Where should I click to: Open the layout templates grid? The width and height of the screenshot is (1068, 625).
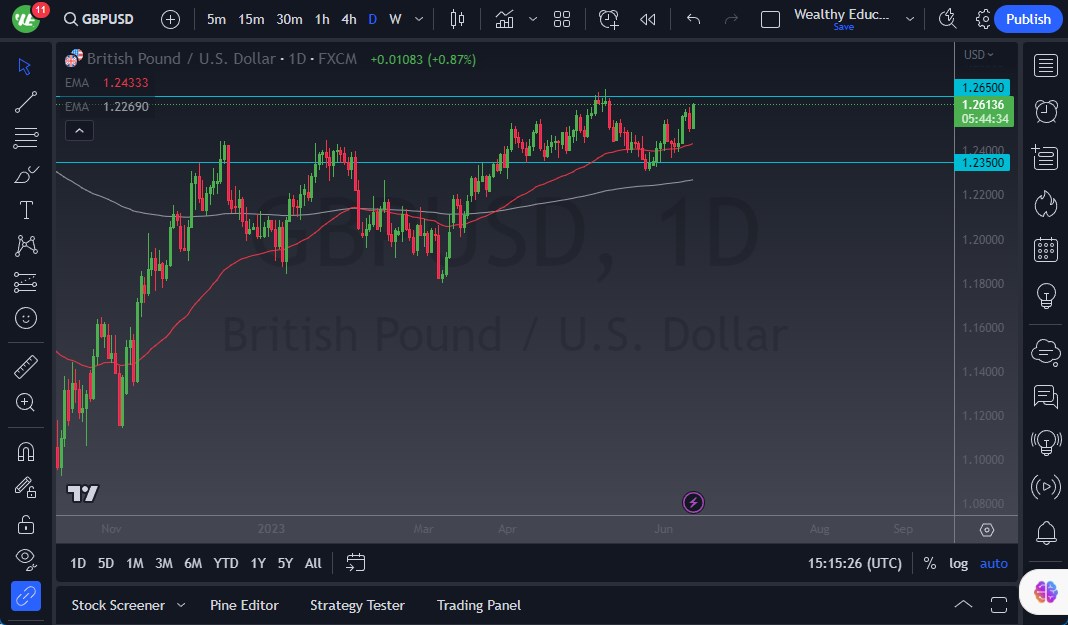point(562,19)
